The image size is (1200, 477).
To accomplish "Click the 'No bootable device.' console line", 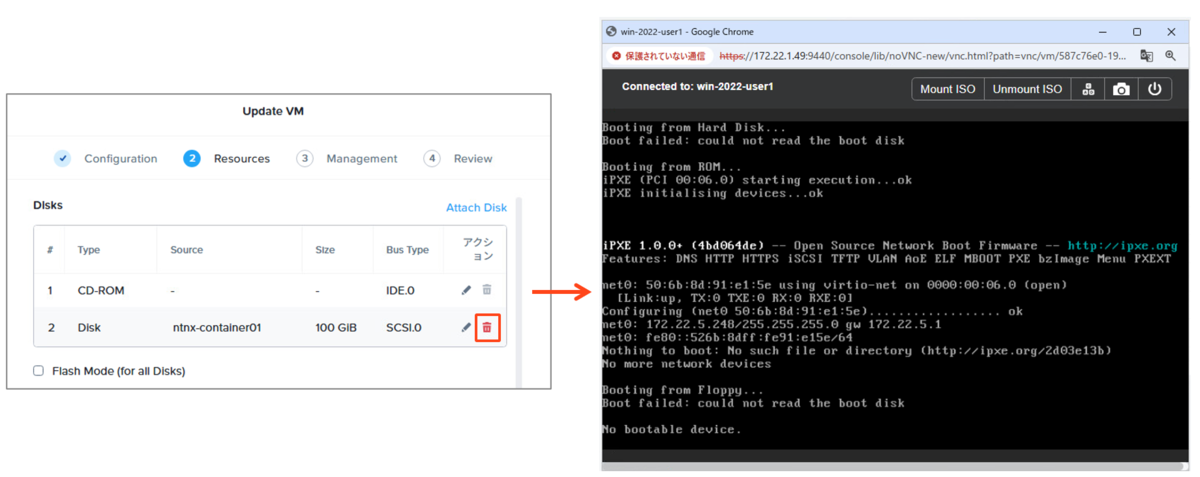I will click(x=671, y=429).
